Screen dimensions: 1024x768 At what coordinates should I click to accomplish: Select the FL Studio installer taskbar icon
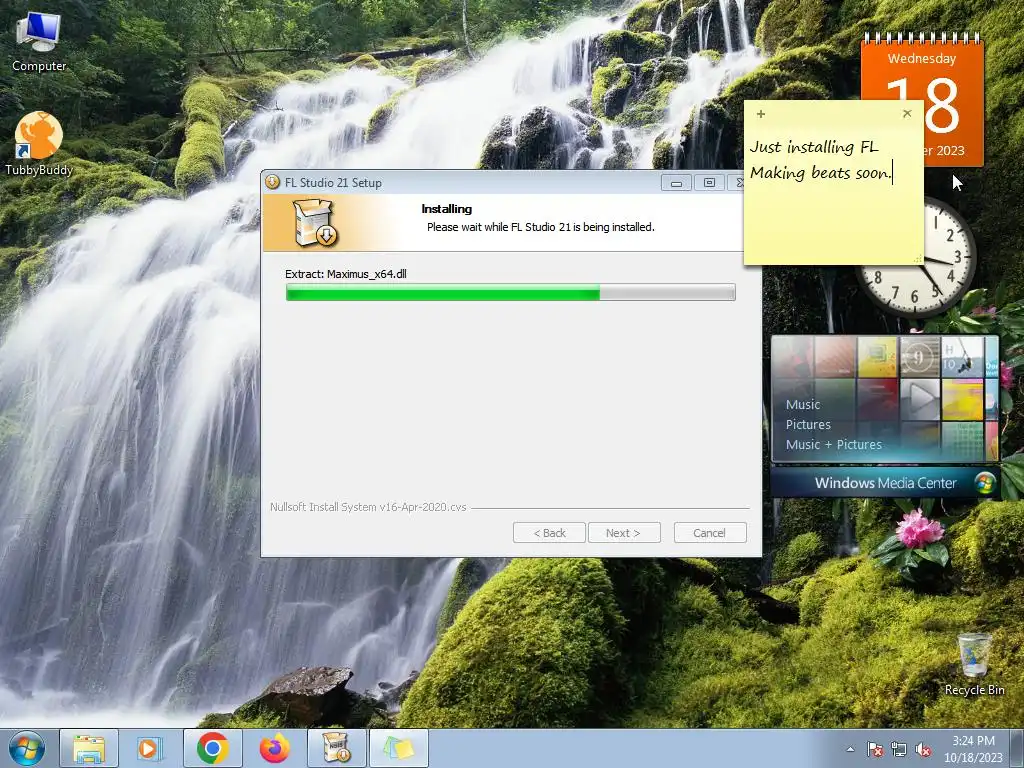(x=336, y=748)
